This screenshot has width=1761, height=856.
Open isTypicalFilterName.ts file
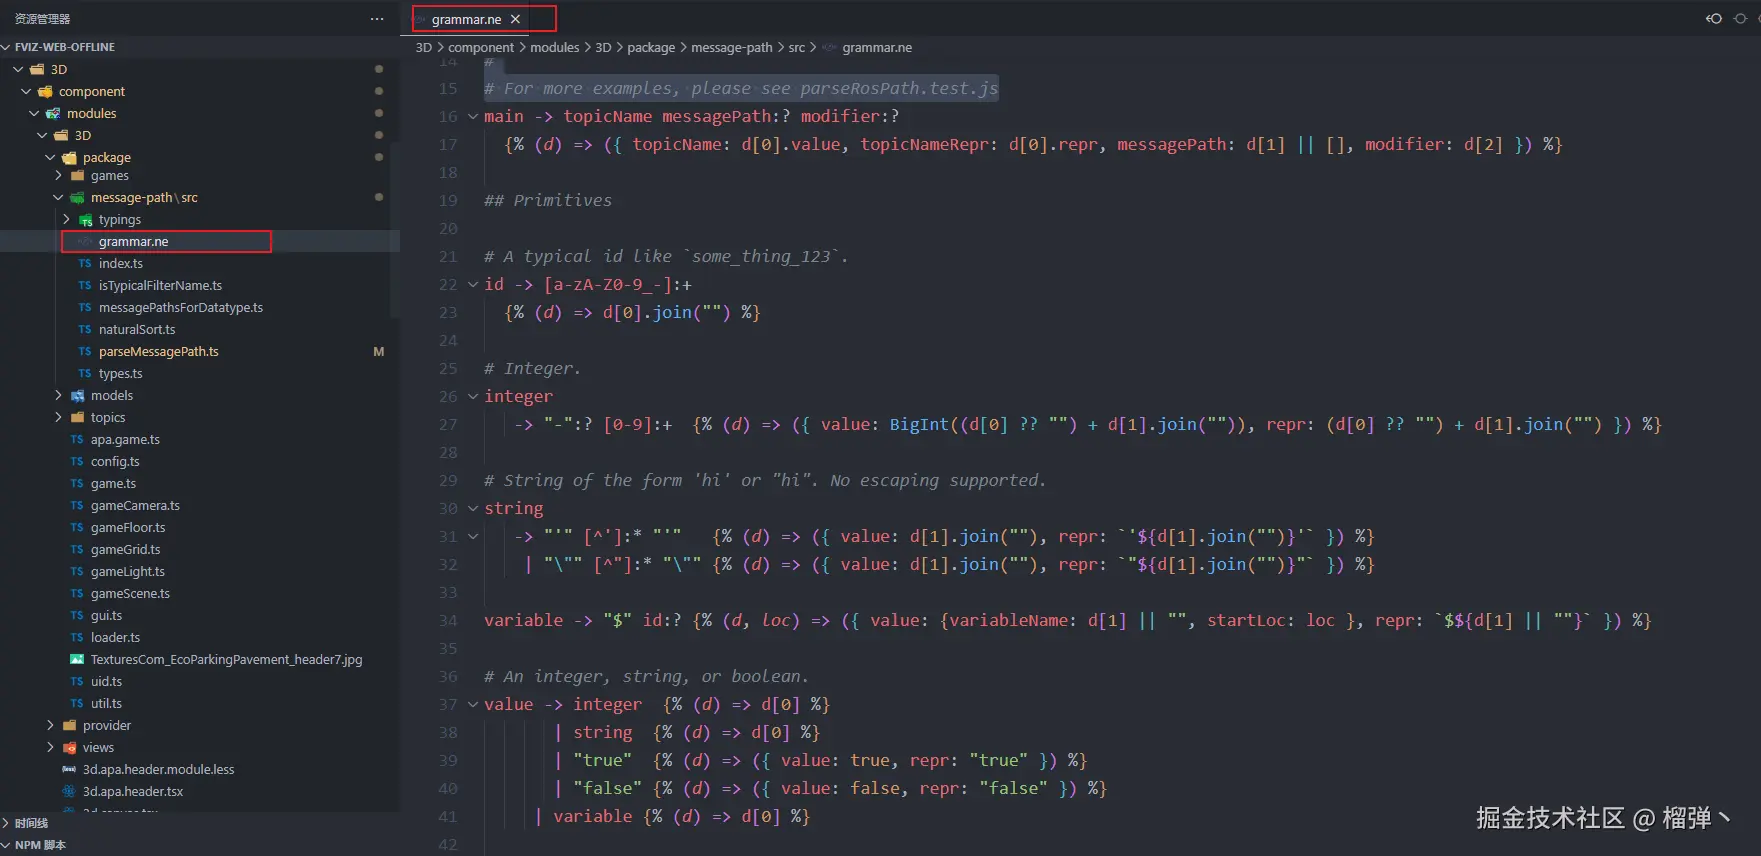160,285
